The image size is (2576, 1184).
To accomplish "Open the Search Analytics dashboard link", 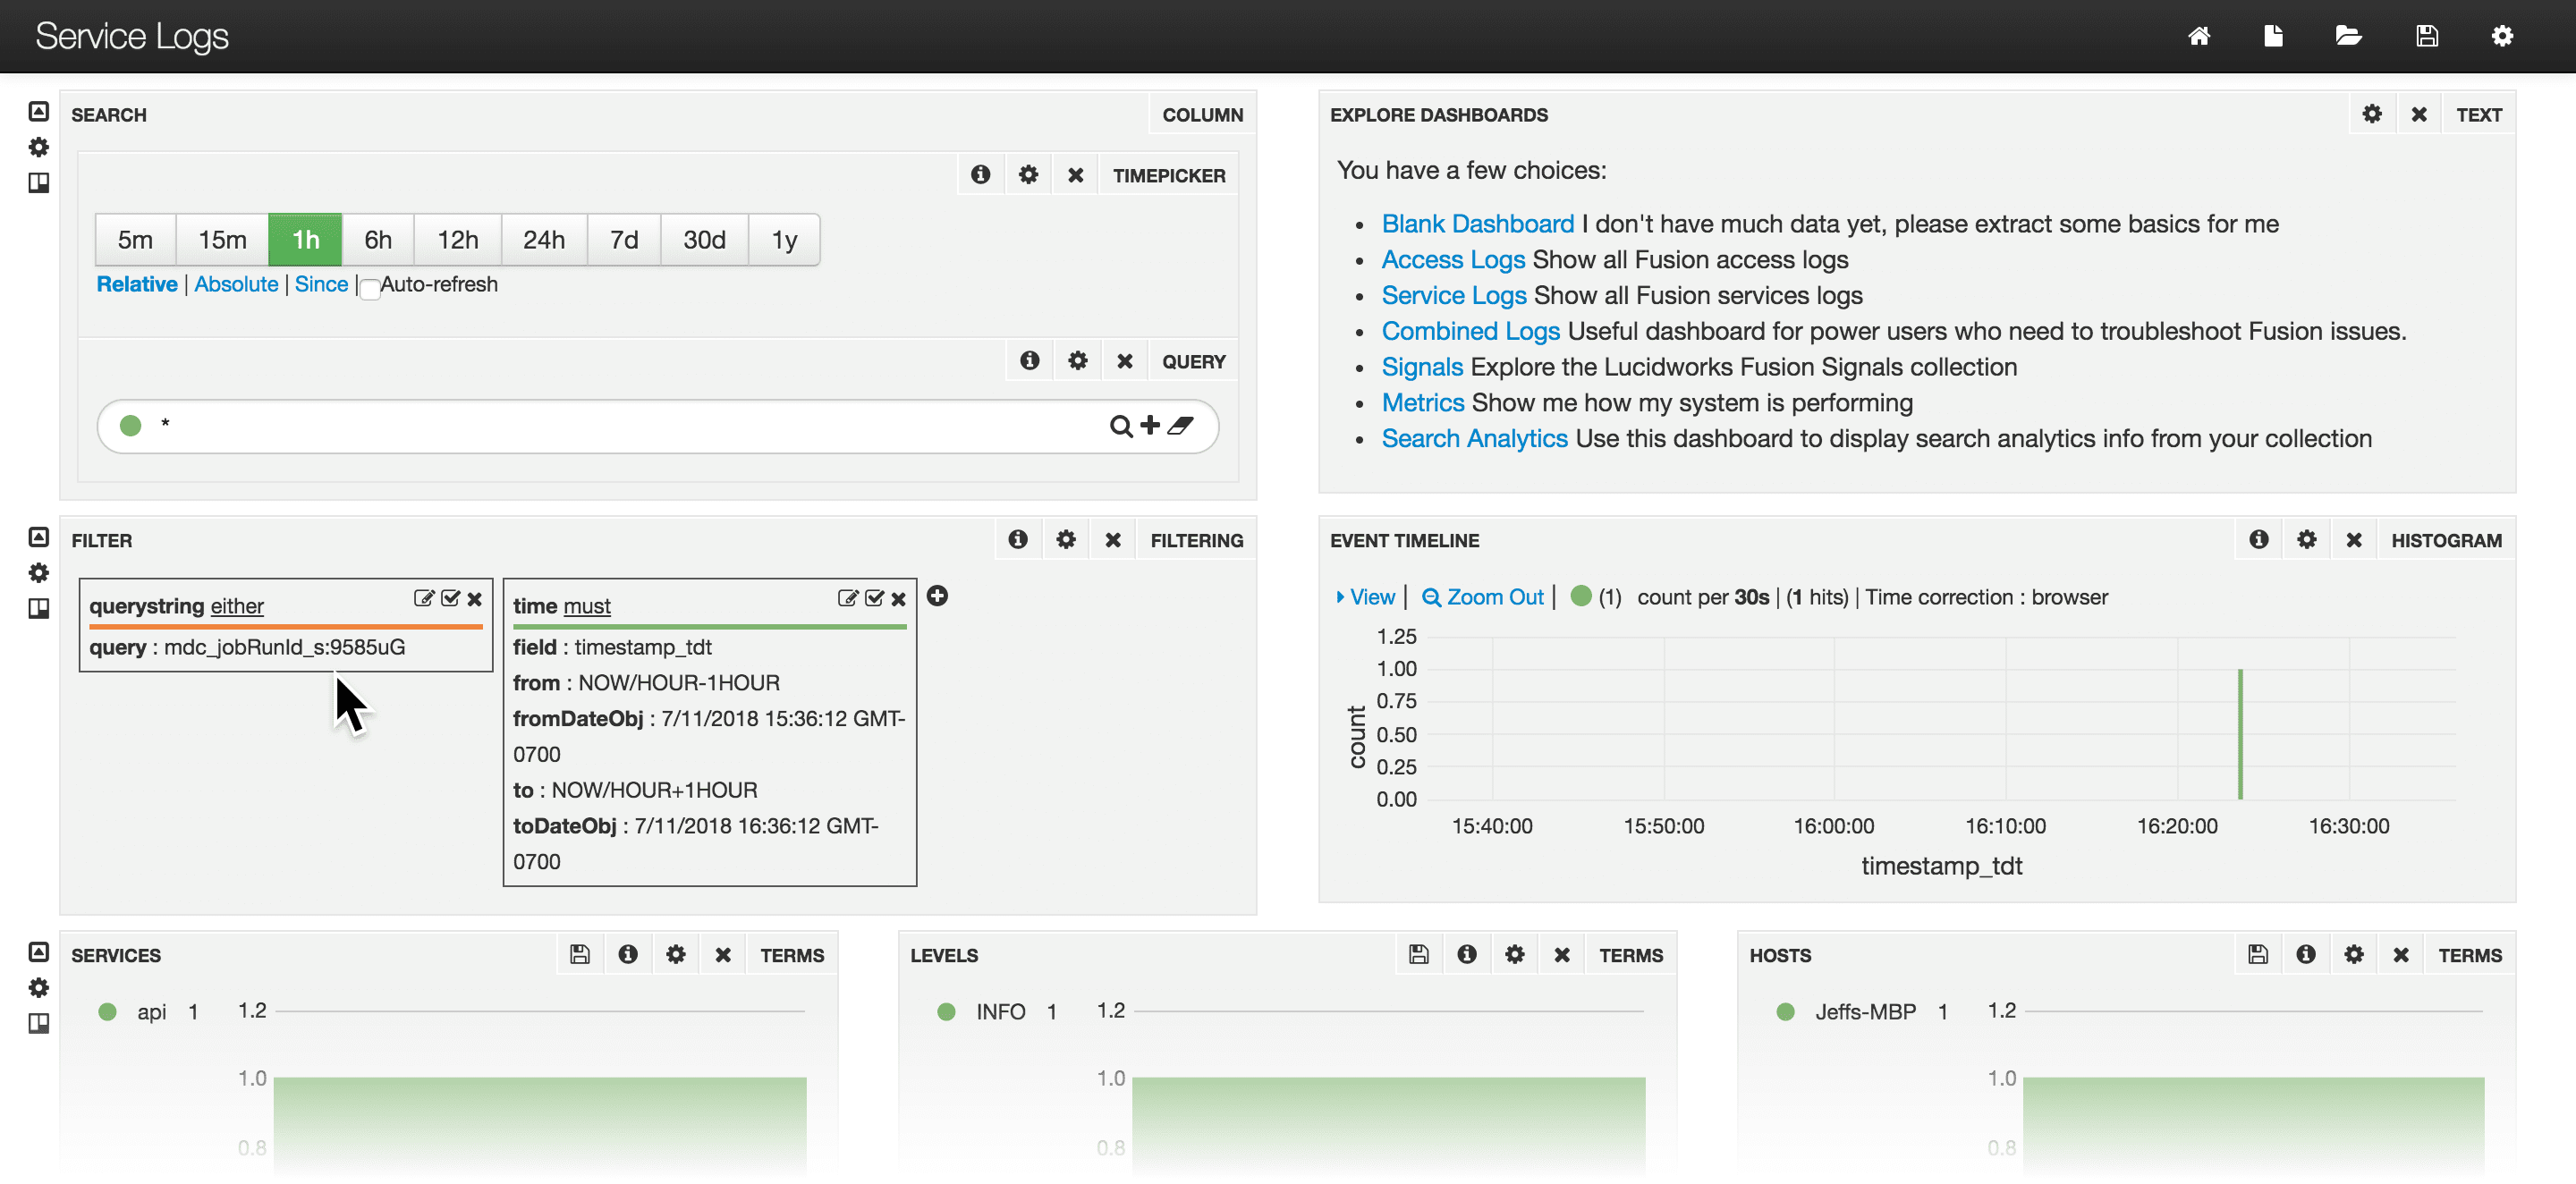I will pos(1474,439).
